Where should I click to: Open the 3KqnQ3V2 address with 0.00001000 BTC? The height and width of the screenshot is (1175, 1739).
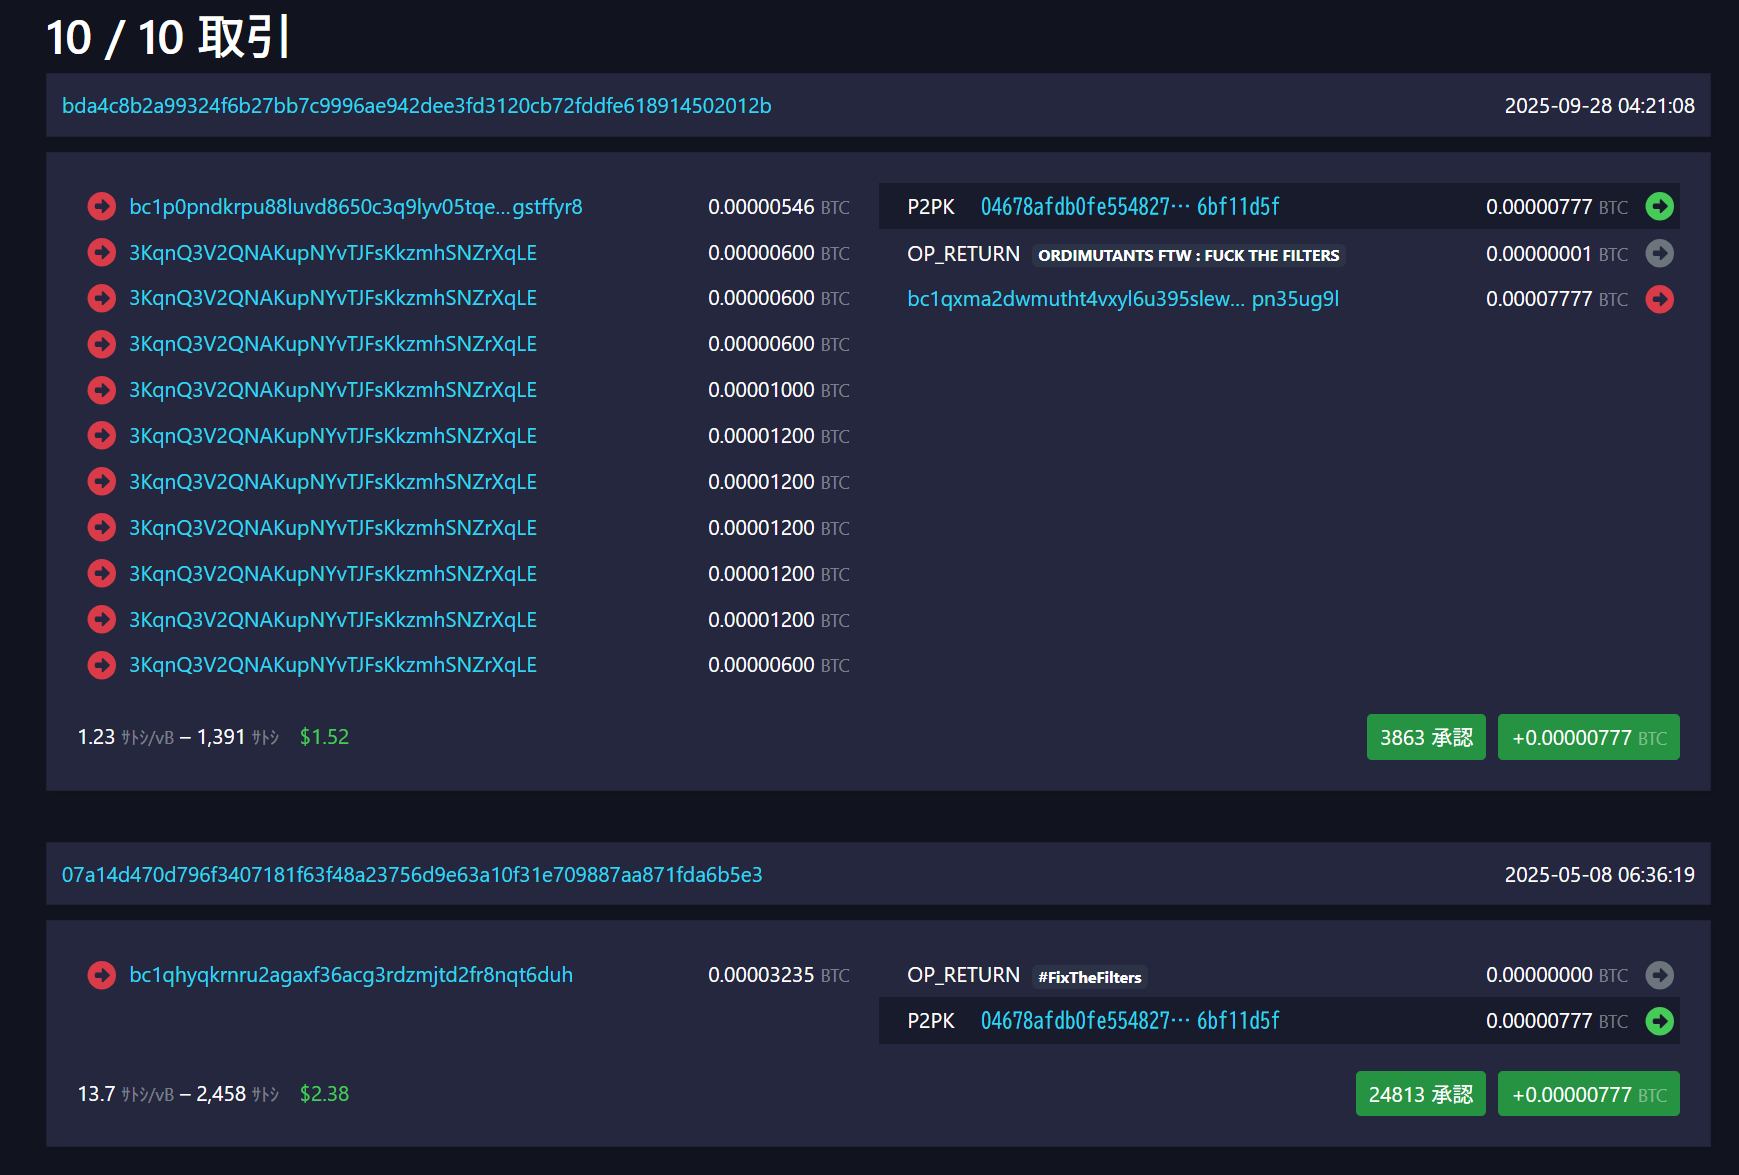pos(332,390)
